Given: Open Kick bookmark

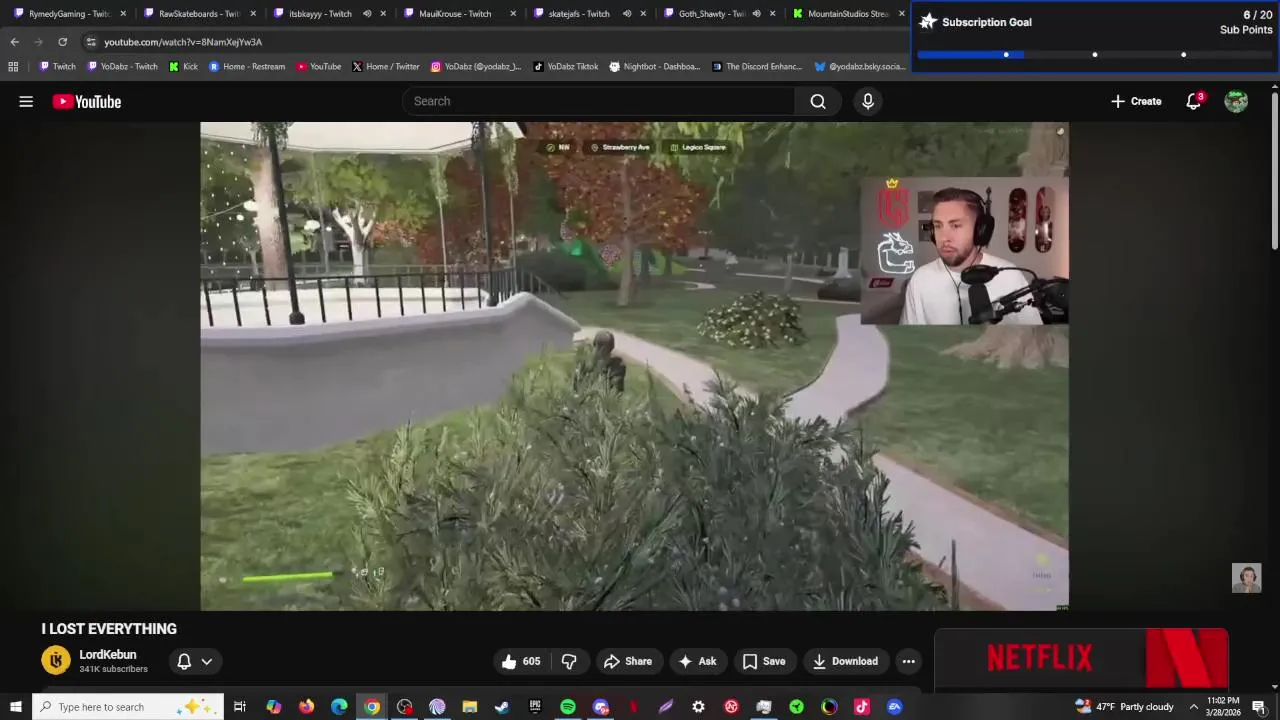Looking at the screenshot, I should (184, 67).
